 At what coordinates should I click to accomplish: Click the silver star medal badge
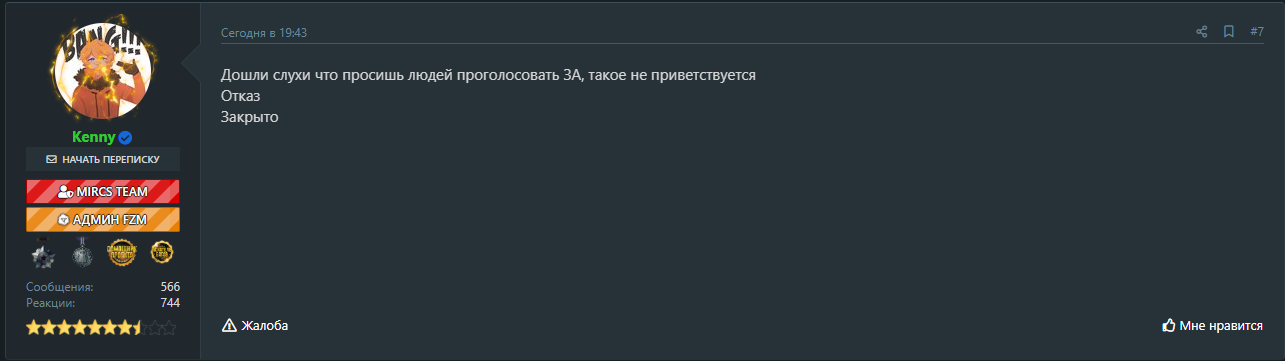[x=43, y=254]
